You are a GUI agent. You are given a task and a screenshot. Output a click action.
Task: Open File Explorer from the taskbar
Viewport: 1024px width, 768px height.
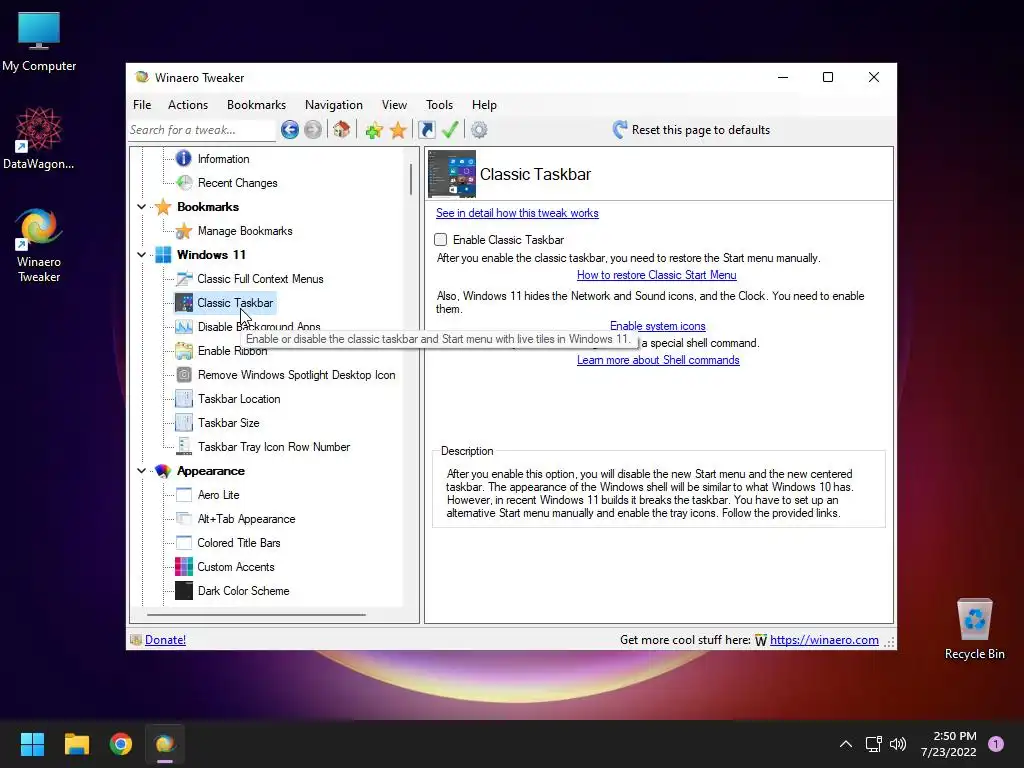[x=76, y=744]
